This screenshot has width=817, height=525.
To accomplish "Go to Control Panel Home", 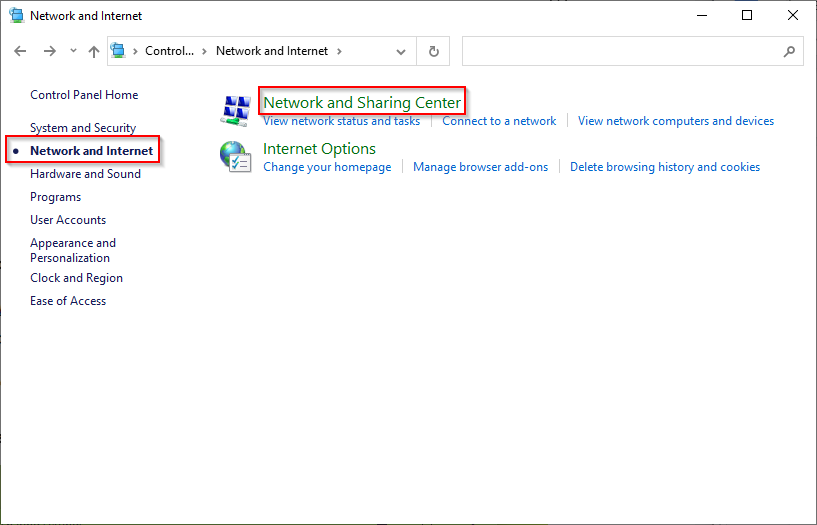I will (84, 95).
